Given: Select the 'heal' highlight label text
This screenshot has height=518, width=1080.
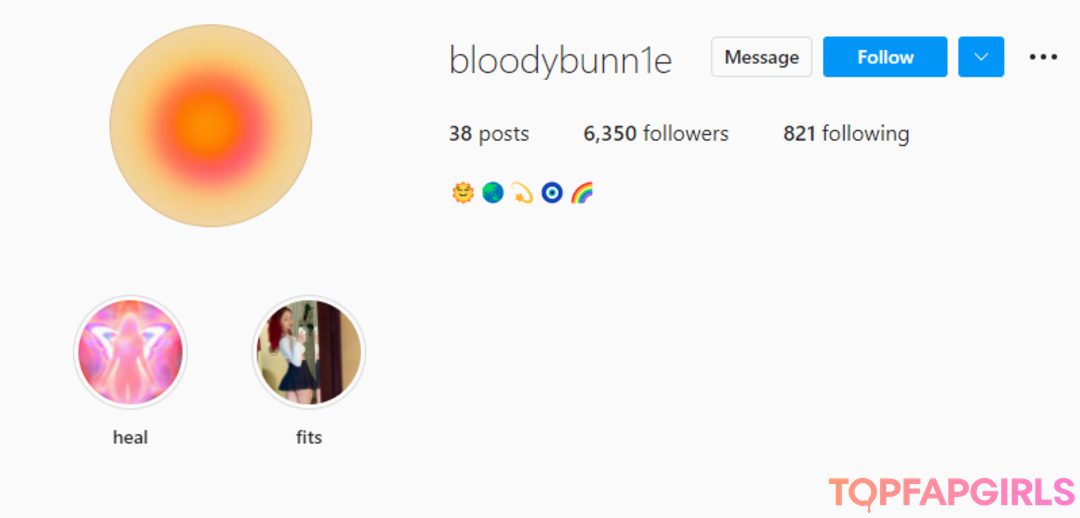Looking at the screenshot, I should (x=130, y=437).
